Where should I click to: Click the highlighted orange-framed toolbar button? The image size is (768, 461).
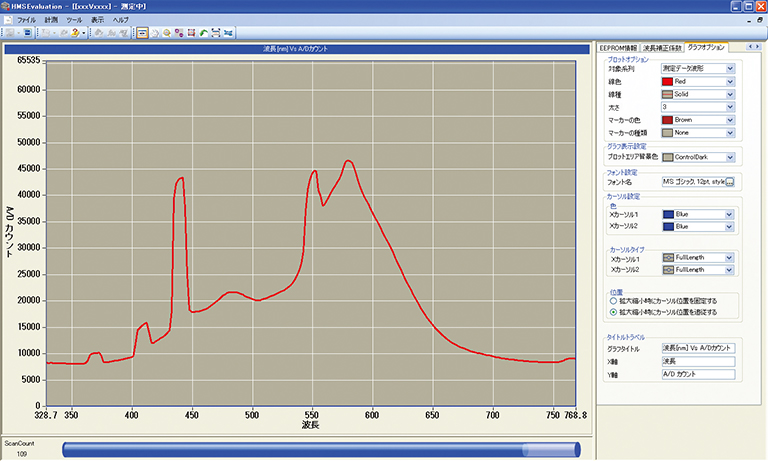coord(142,33)
